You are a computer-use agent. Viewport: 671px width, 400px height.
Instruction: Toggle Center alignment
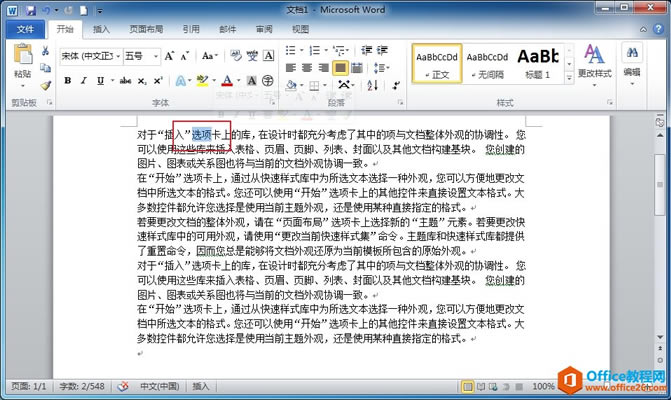coord(307,68)
